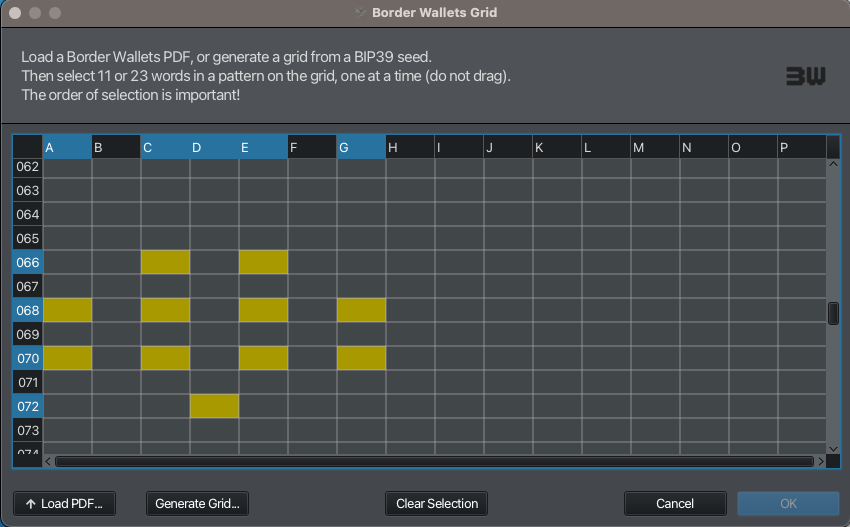Select column header E
The width and height of the screenshot is (850, 527).
click(263, 147)
